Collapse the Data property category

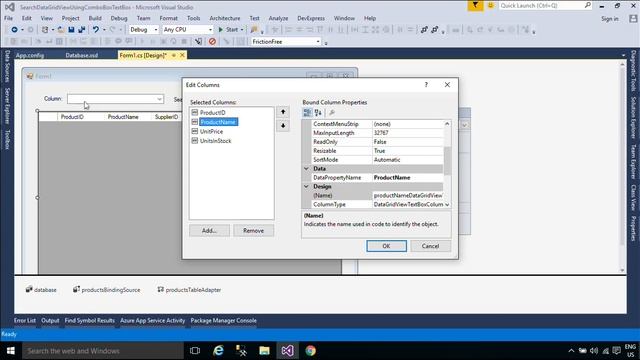coord(307,169)
